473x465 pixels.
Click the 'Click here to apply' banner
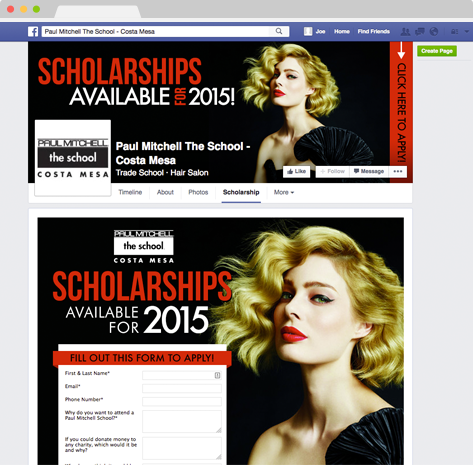401,112
